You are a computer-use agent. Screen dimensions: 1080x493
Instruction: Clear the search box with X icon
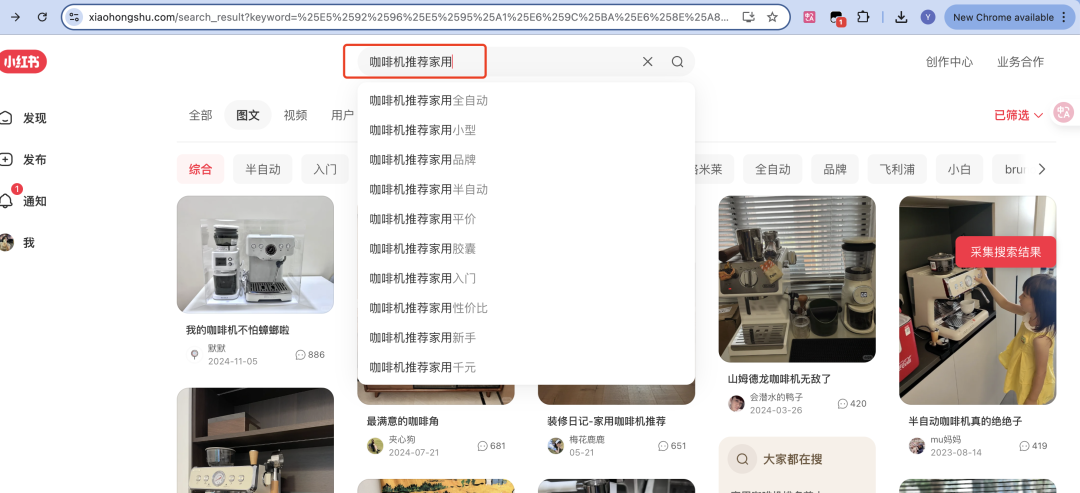point(647,62)
